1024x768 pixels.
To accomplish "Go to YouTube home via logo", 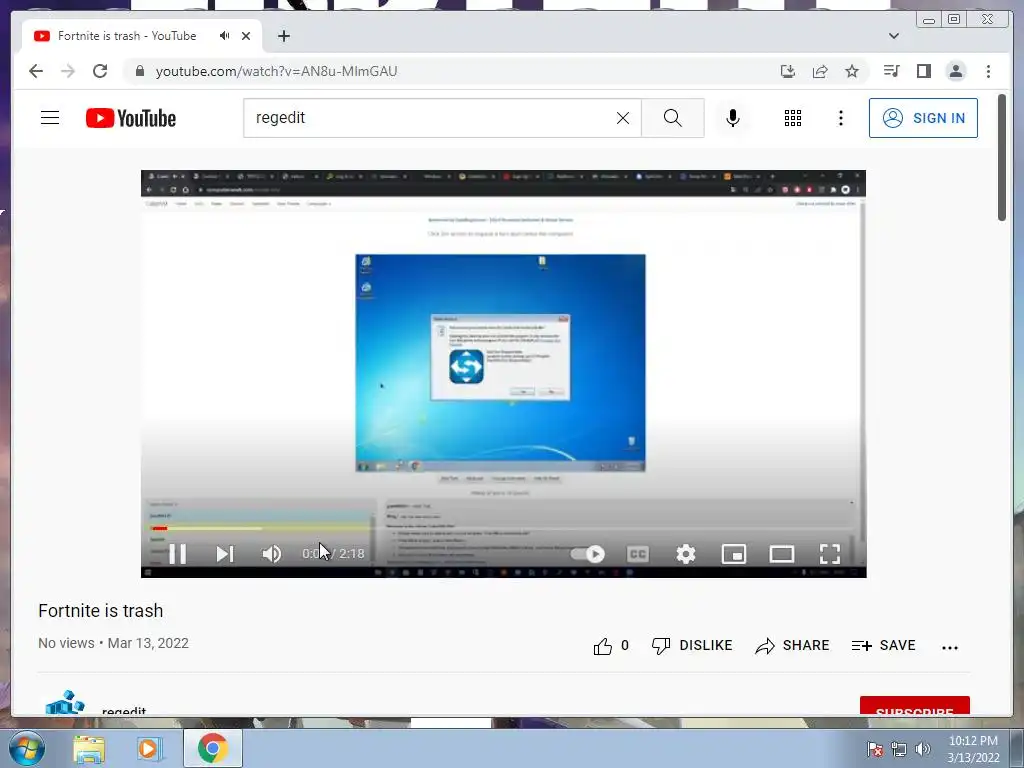I will (x=131, y=118).
